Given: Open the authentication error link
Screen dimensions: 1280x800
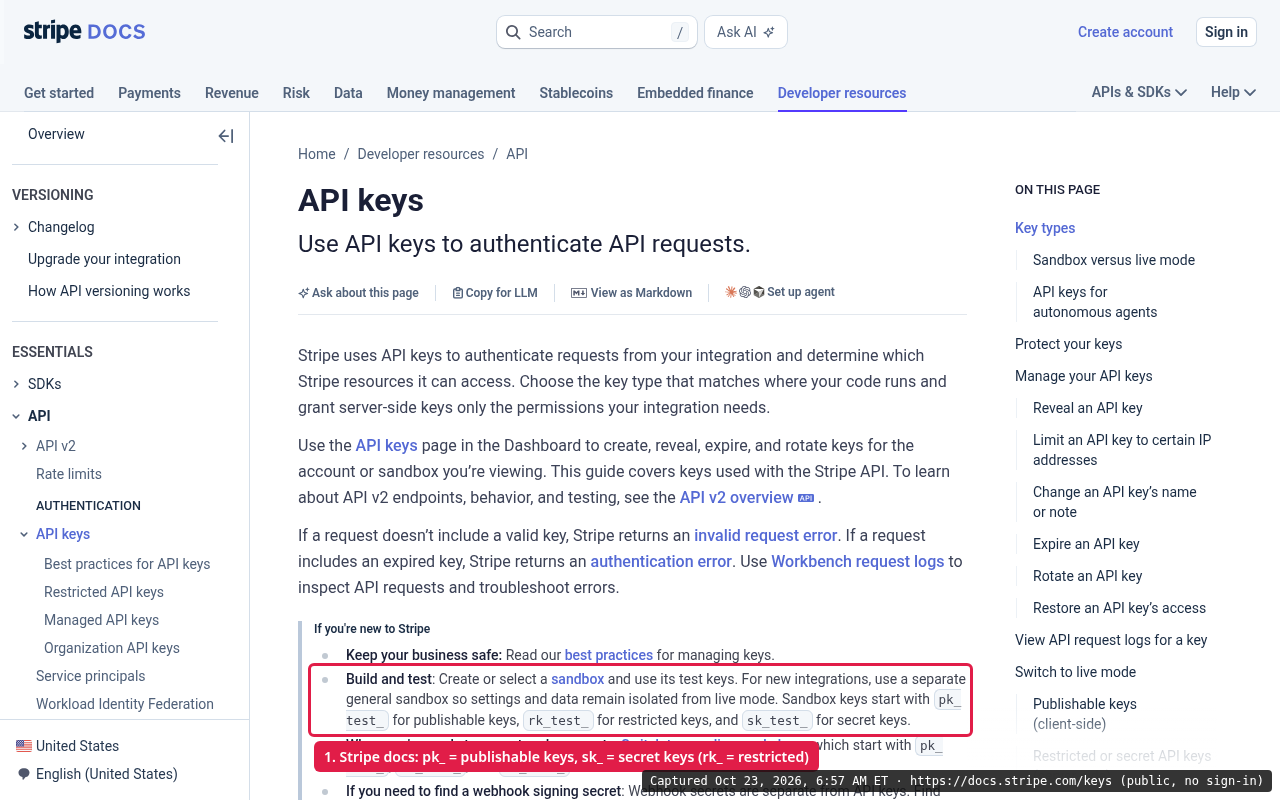Looking at the screenshot, I should [x=661, y=561].
